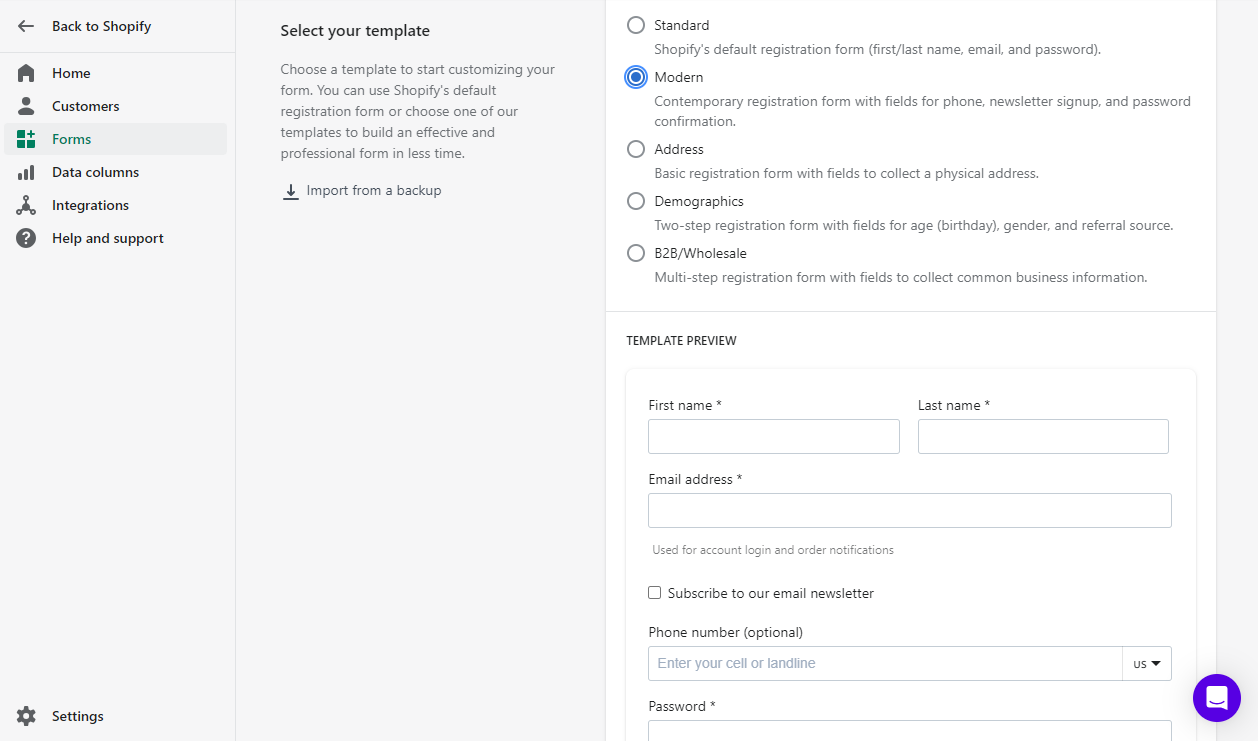Select the Forms grid-plus icon
Screen dimensions: 1258x741
click(26, 139)
